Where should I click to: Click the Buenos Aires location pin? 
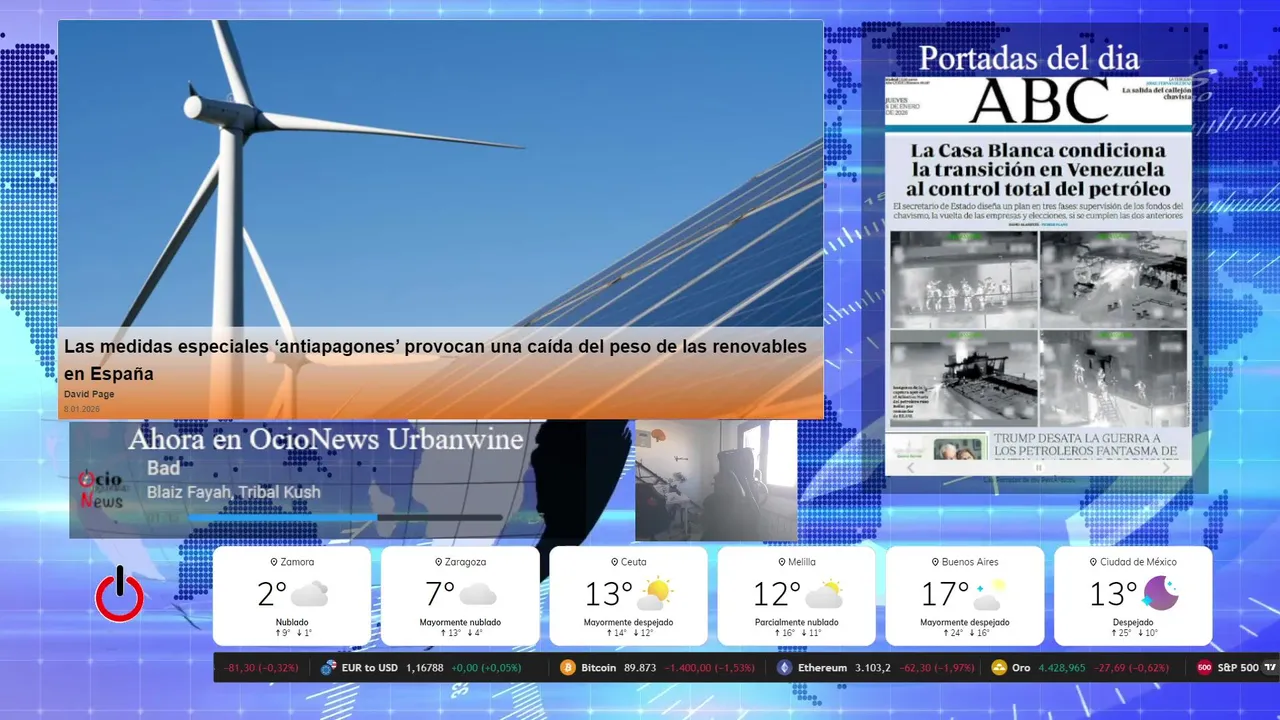tap(935, 562)
